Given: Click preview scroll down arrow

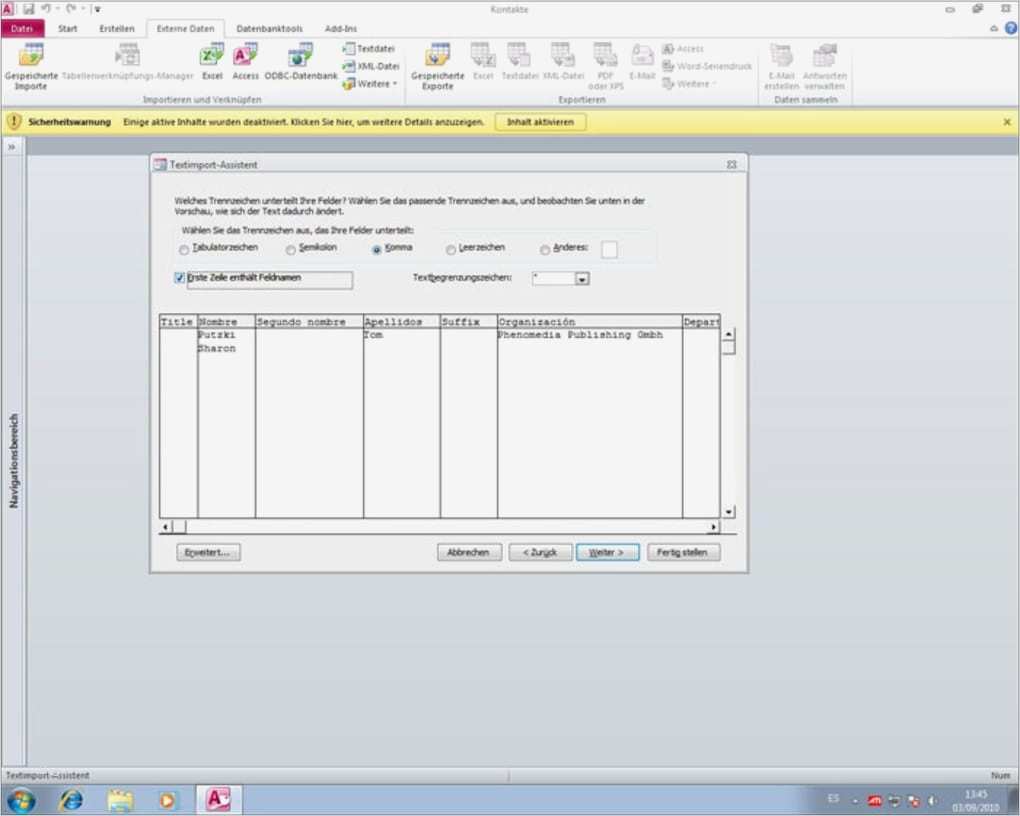Looking at the screenshot, I should tap(729, 512).
